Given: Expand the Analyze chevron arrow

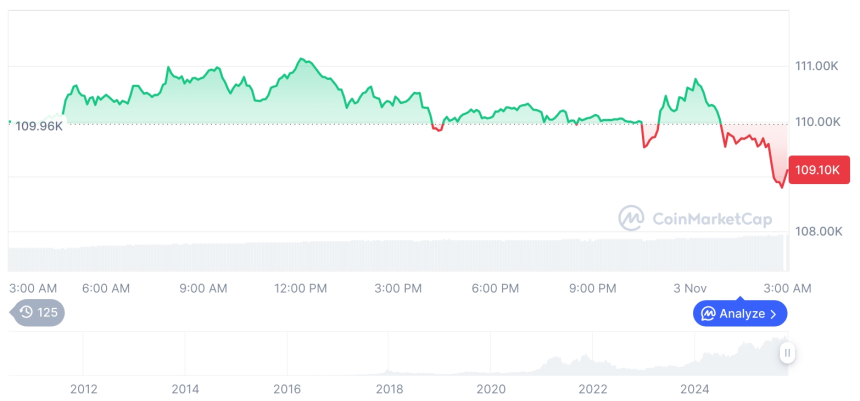Looking at the screenshot, I should (x=773, y=314).
